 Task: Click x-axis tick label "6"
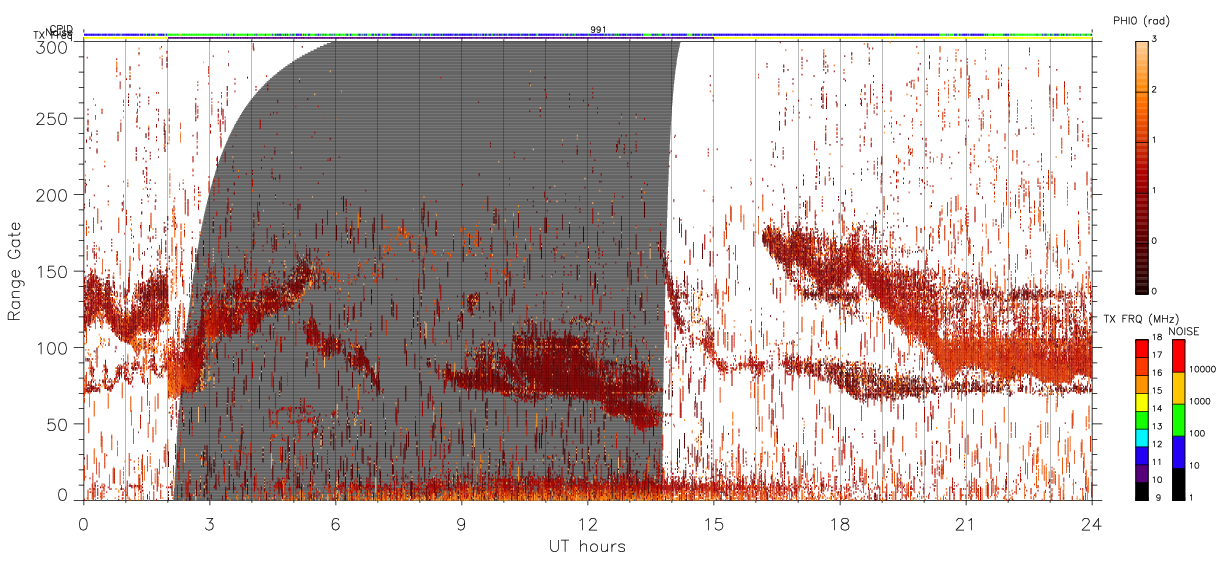coord(335,524)
